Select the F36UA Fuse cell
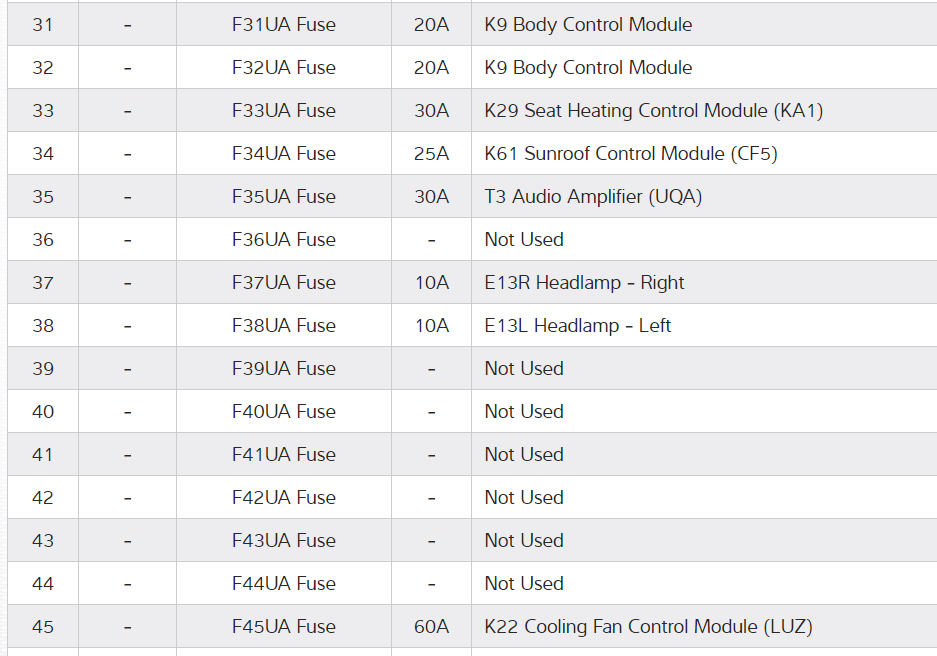The width and height of the screenshot is (937, 656). pos(283,240)
